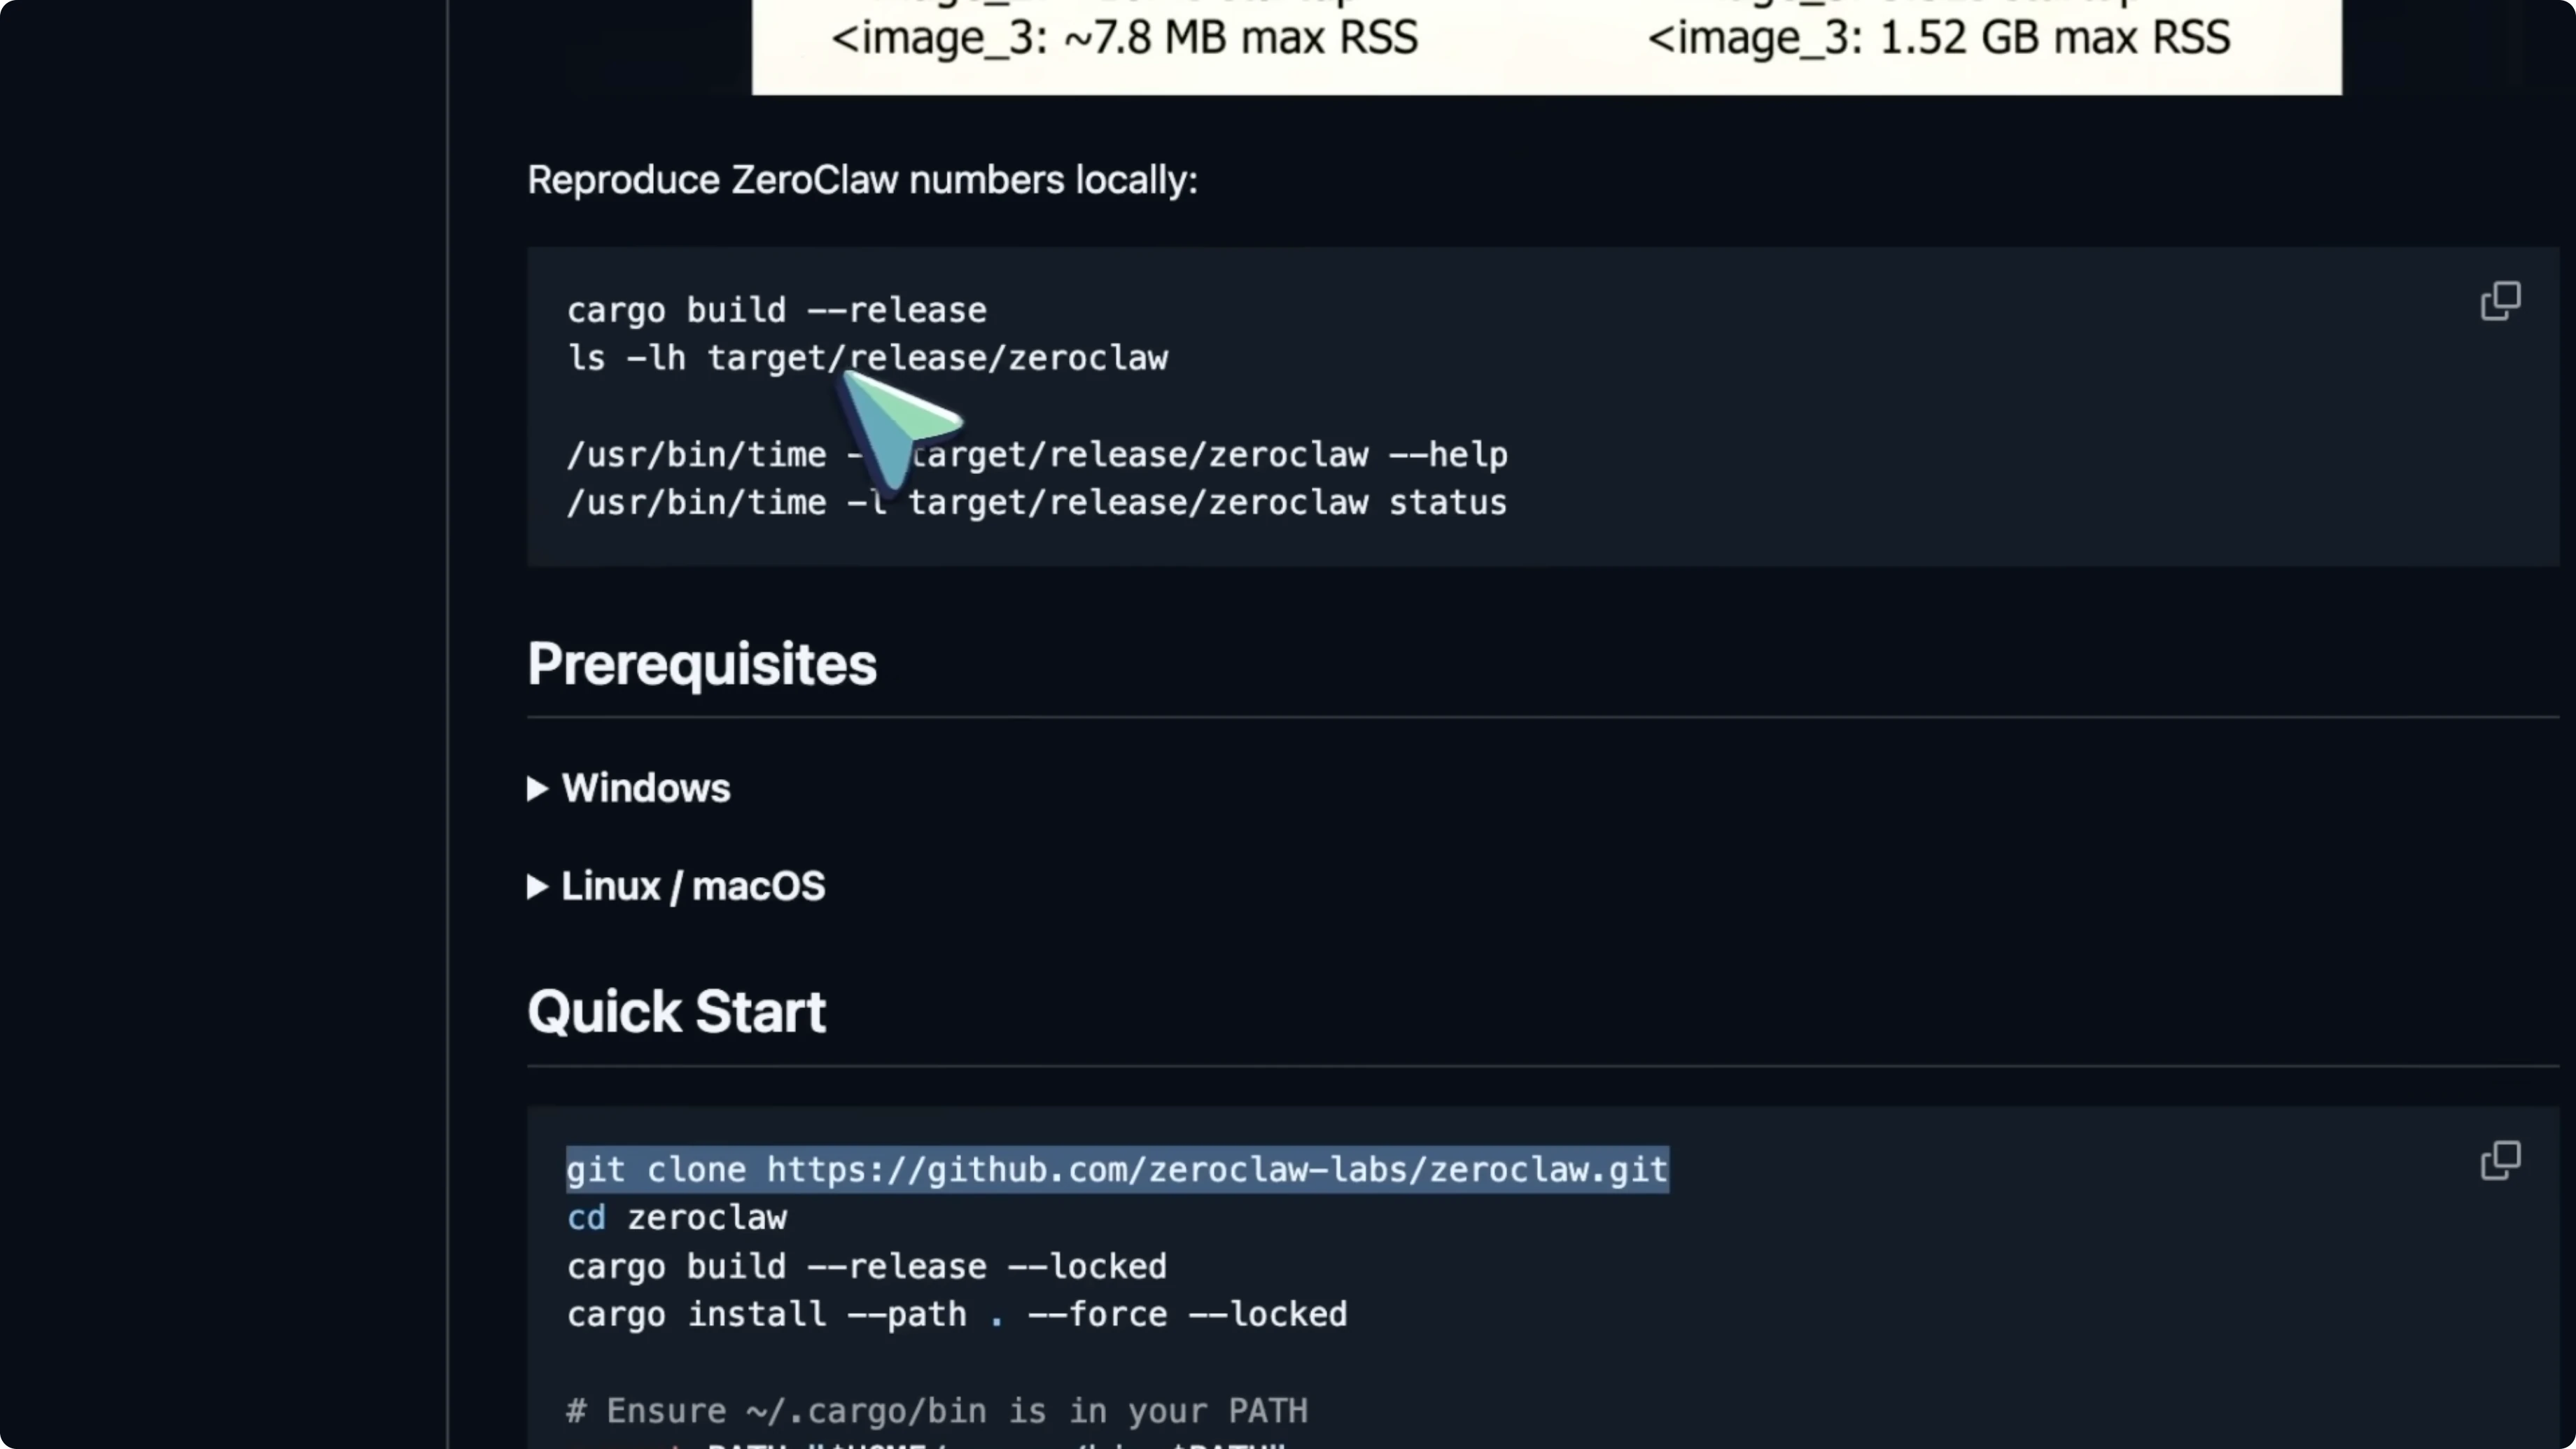This screenshot has height=1449, width=2576.
Task: Click the Windows summary label
Action: click(646, 789)
